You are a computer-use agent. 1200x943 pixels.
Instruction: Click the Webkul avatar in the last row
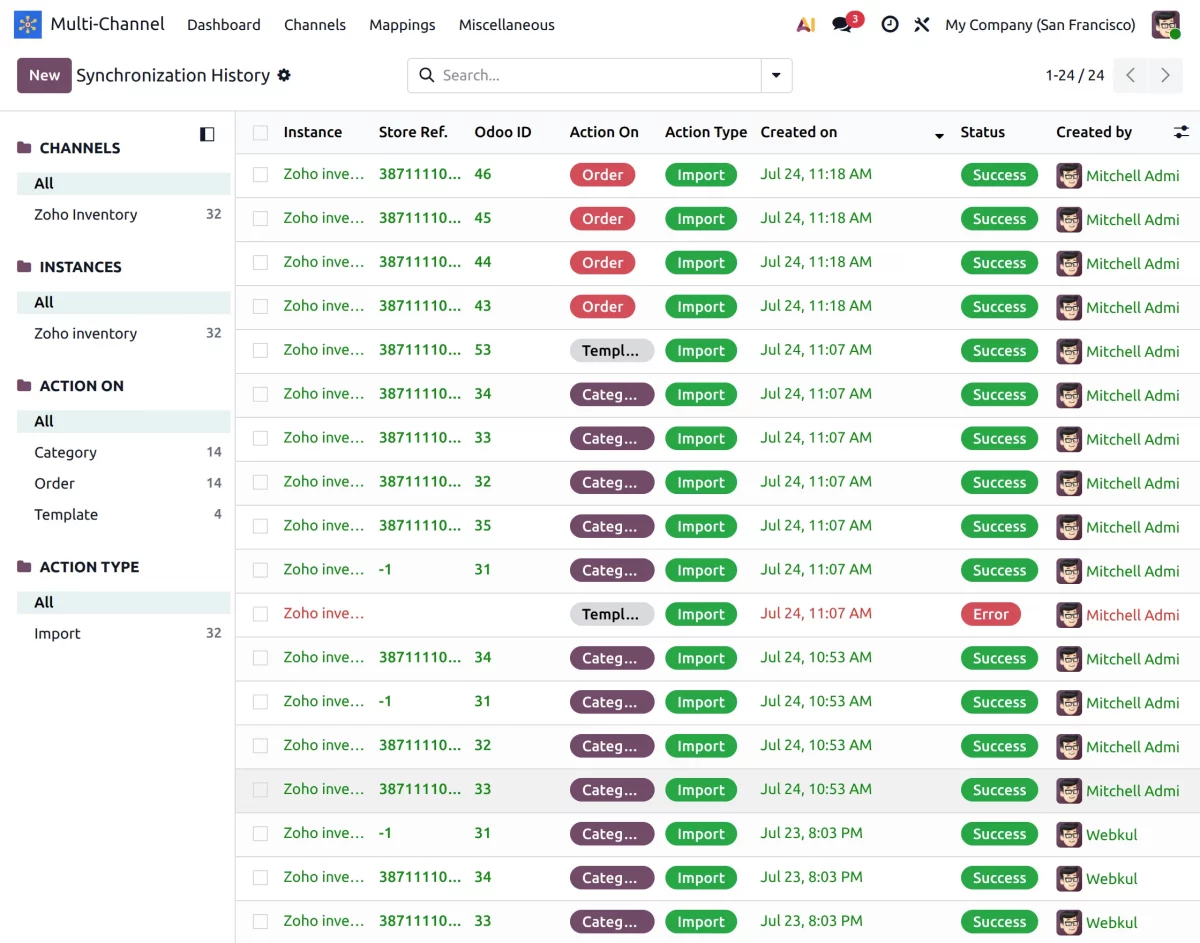1069,922
